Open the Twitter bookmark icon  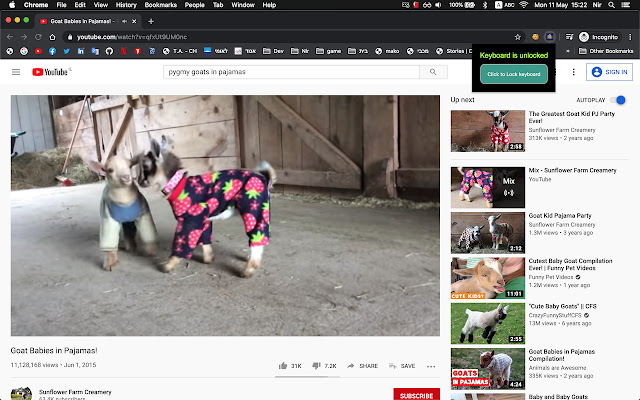coord(67,51)
